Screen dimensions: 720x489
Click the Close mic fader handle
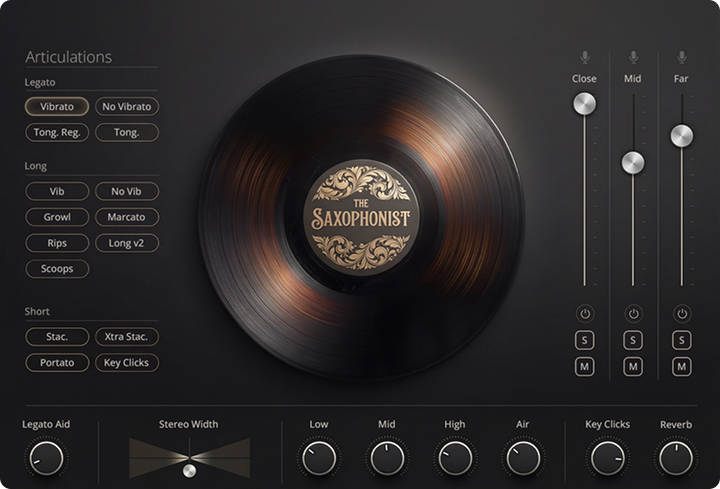click(585, 104)
